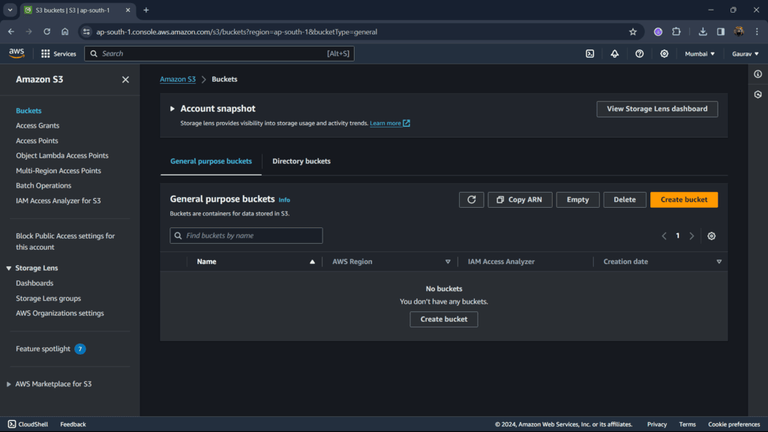768x432 pixels.
Task: Open Block Public Access settings
Action: [65, 241]
